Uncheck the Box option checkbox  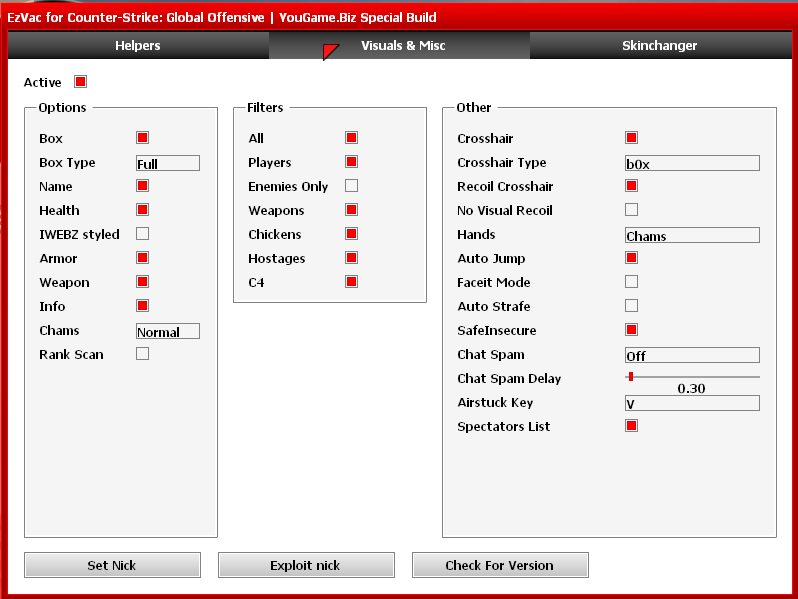pyautogui.click(x=142, y=137)
